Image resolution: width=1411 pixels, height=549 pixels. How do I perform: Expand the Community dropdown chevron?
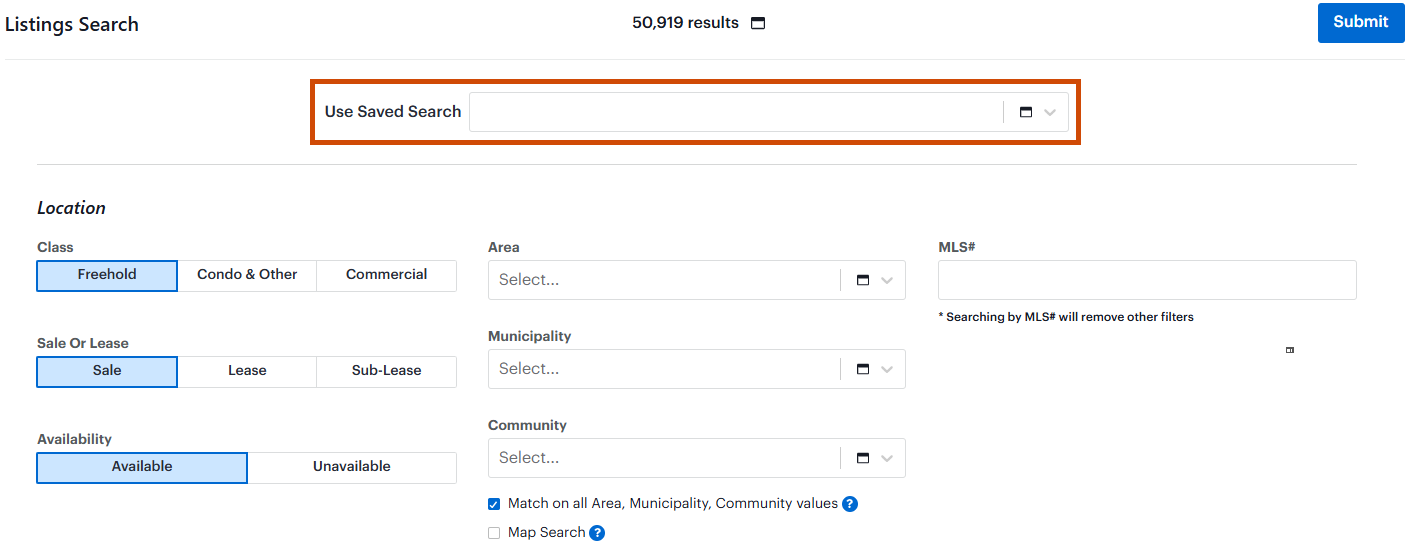pos(887,458)
